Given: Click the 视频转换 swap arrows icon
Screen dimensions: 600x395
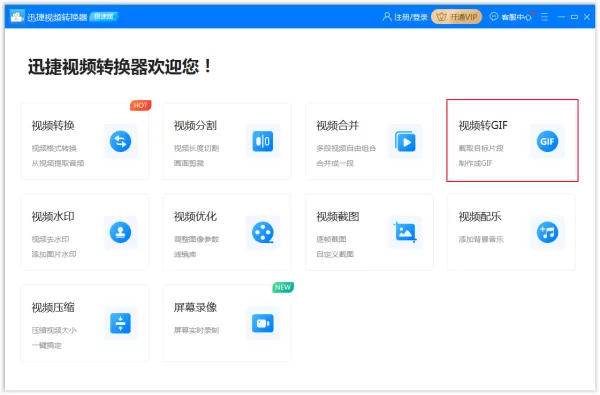Looking at the screenshot, I should click(x=121, y=141).
